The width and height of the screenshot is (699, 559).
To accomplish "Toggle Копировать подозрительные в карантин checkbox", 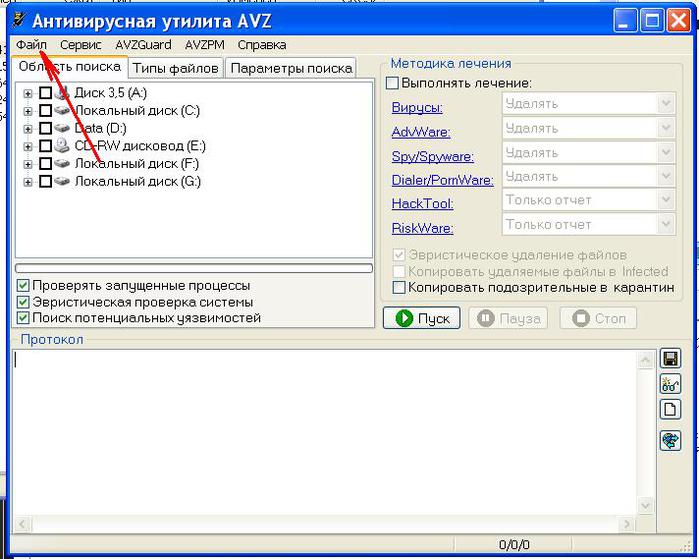I will pyautogui.click(x=400, y=287).
